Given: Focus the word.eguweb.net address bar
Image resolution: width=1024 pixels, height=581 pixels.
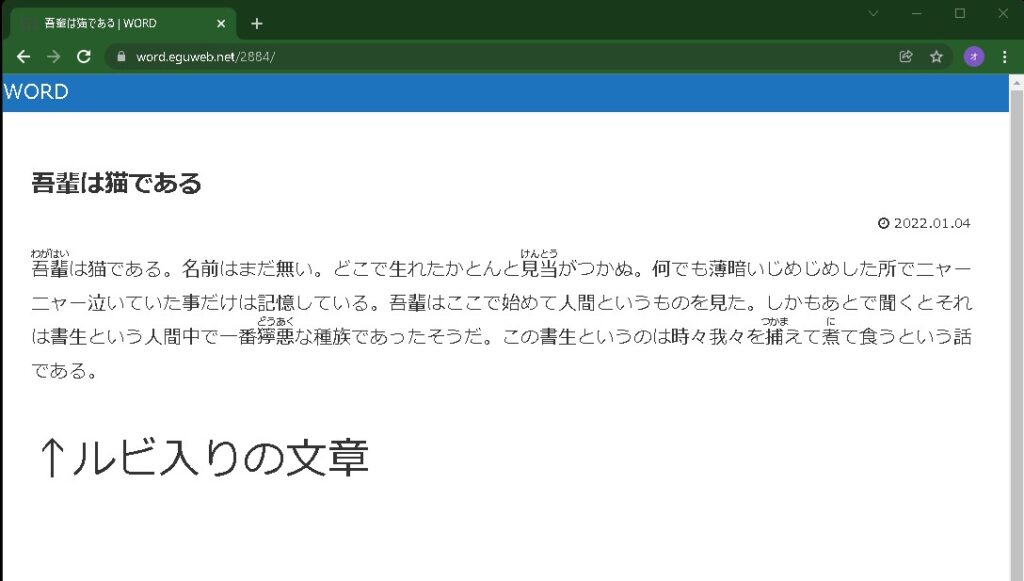Looking at the screenshot, I should 500,57.
